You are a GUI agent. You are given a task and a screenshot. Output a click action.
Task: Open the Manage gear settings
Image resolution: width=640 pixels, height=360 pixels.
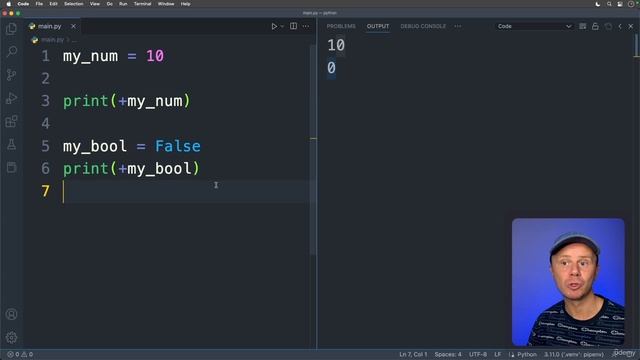[x=11, y=338]
